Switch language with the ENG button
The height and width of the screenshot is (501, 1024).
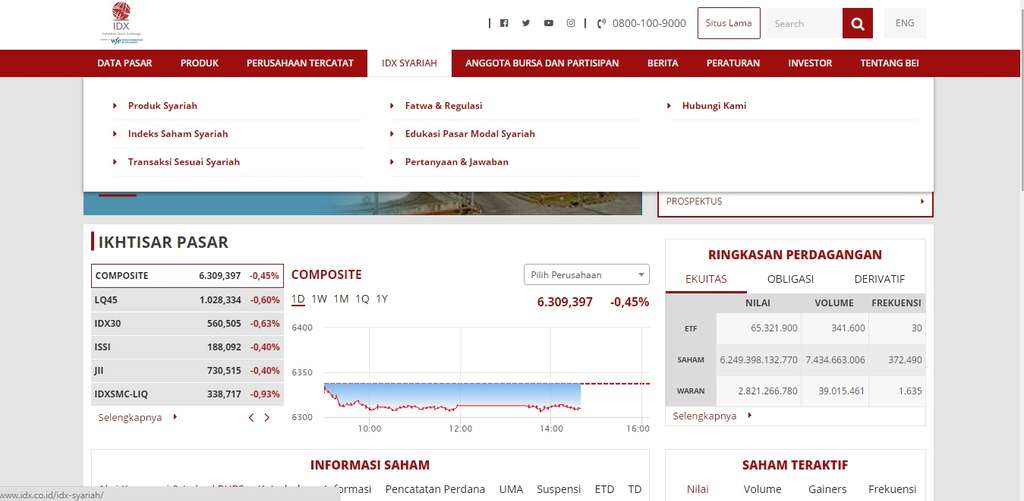pyautogui.click(x=905, y=24)
